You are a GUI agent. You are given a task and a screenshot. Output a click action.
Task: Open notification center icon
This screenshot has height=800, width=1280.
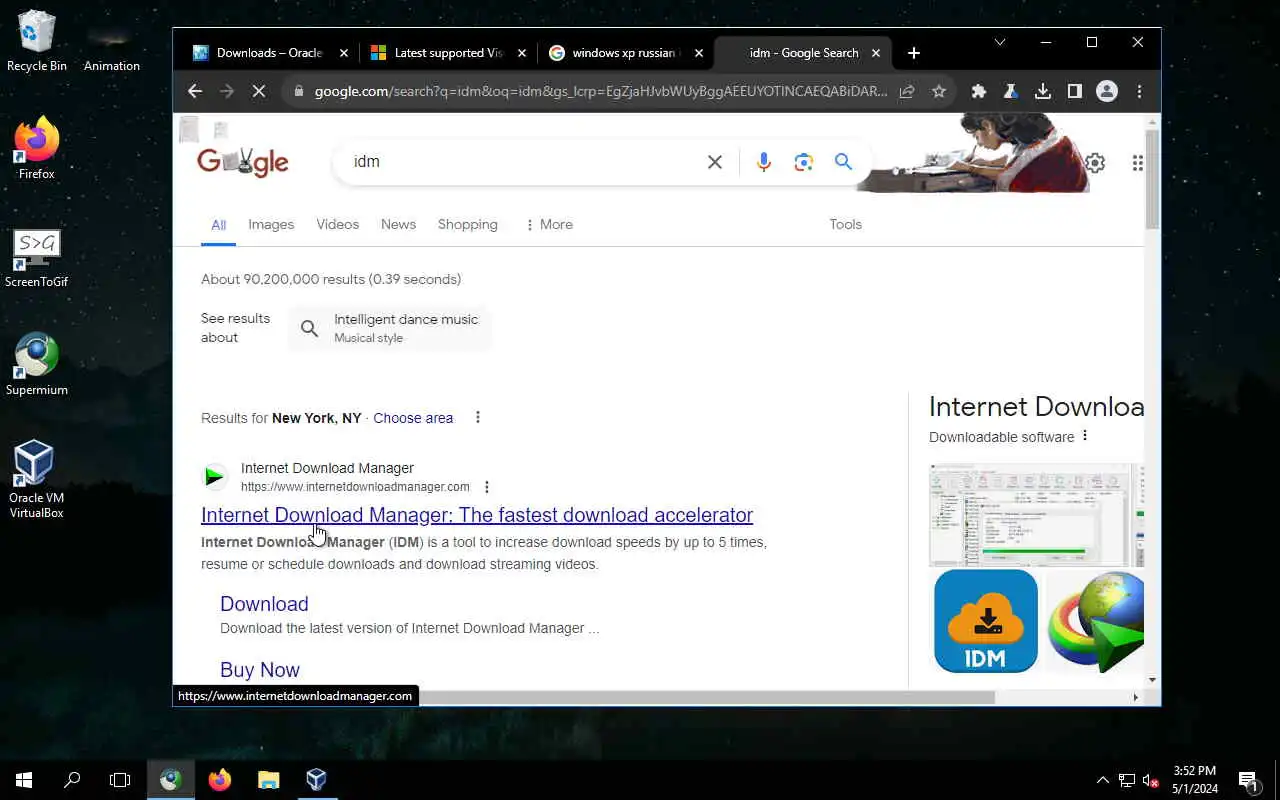[1248, 780]
